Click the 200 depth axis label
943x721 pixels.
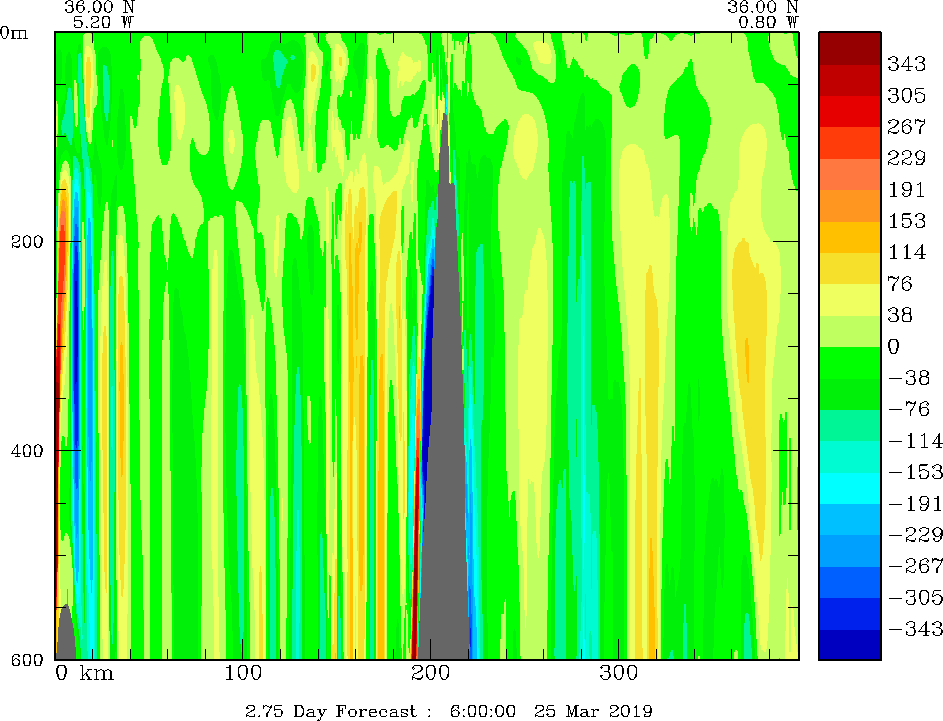pos(27,242)
